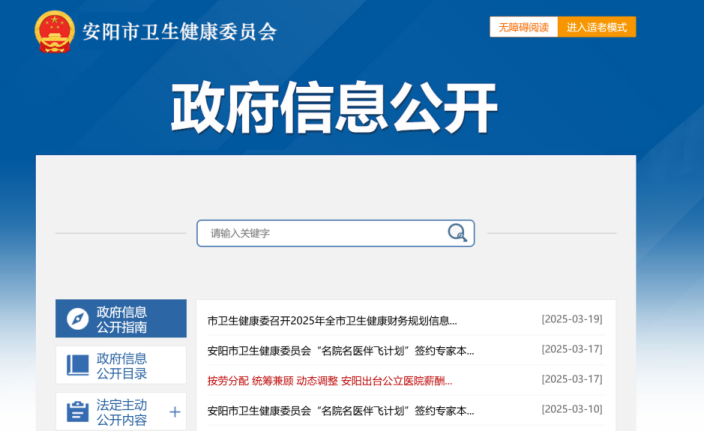The image size is (705, 432).
Task: Click the book icon for 政府信息公开目录
Action: 78,365
